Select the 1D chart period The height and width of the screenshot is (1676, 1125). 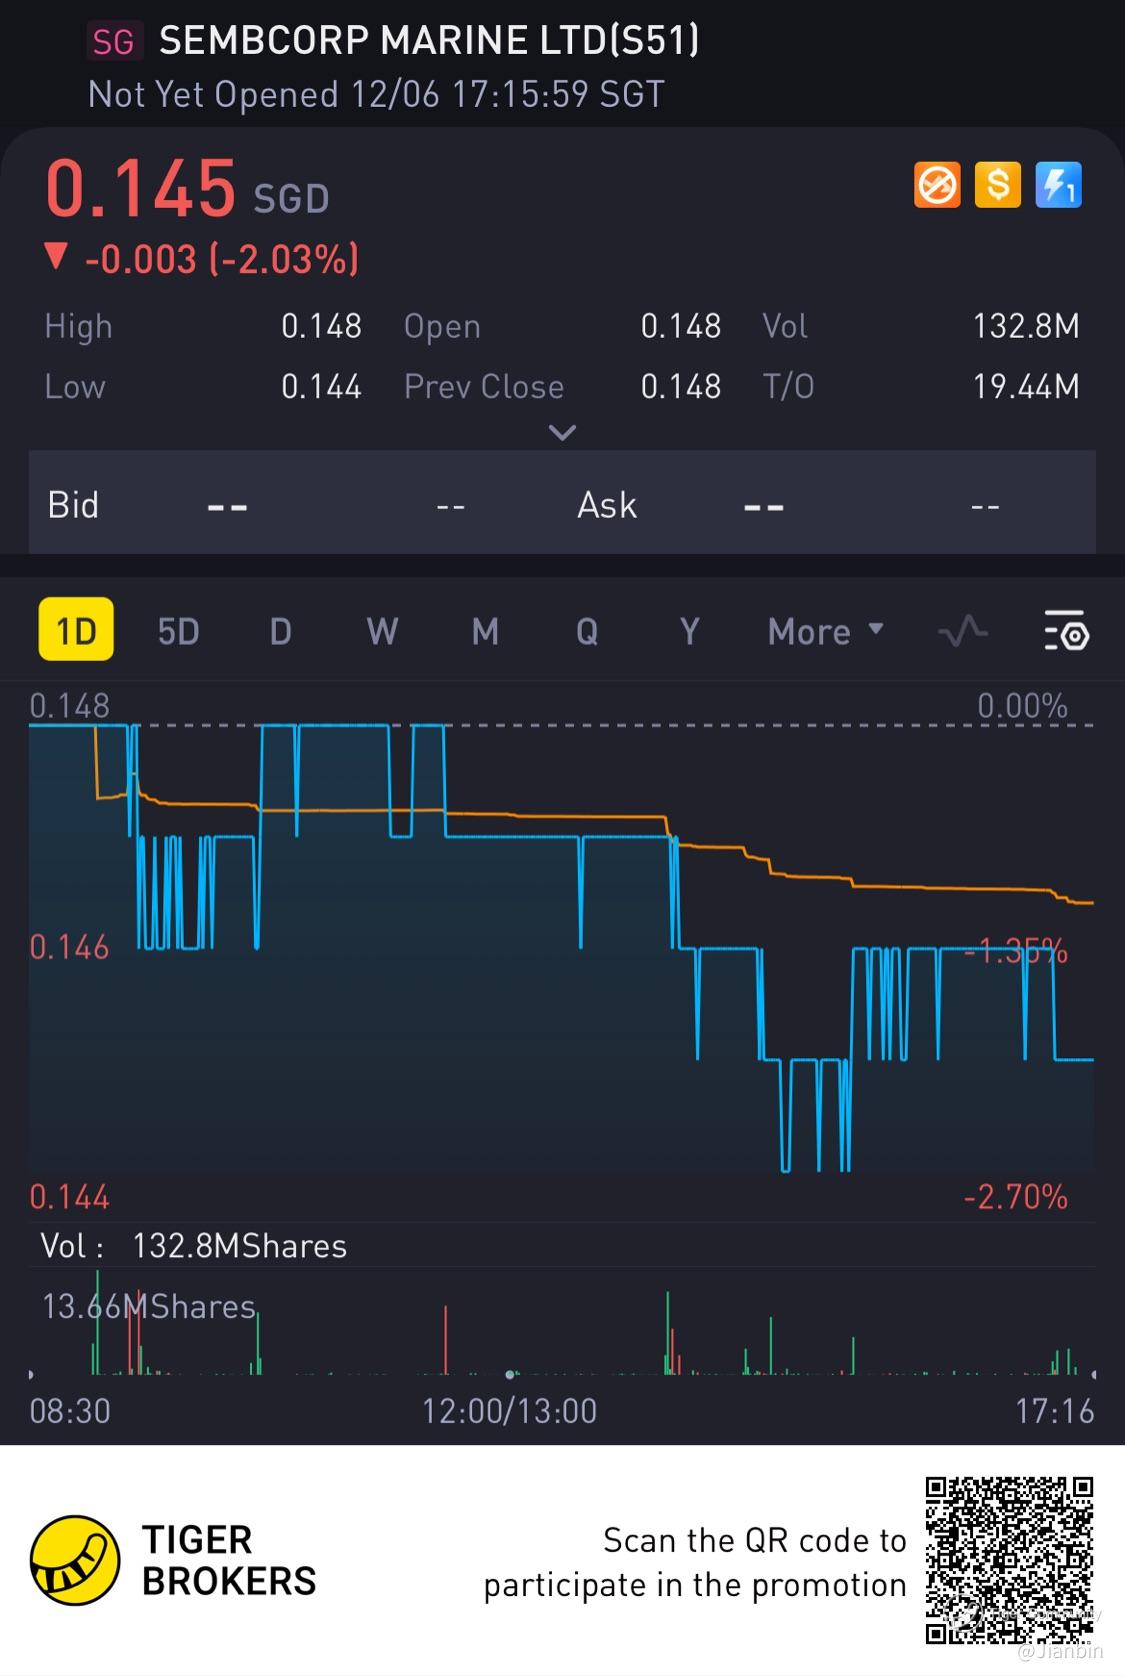pos(76,630)
